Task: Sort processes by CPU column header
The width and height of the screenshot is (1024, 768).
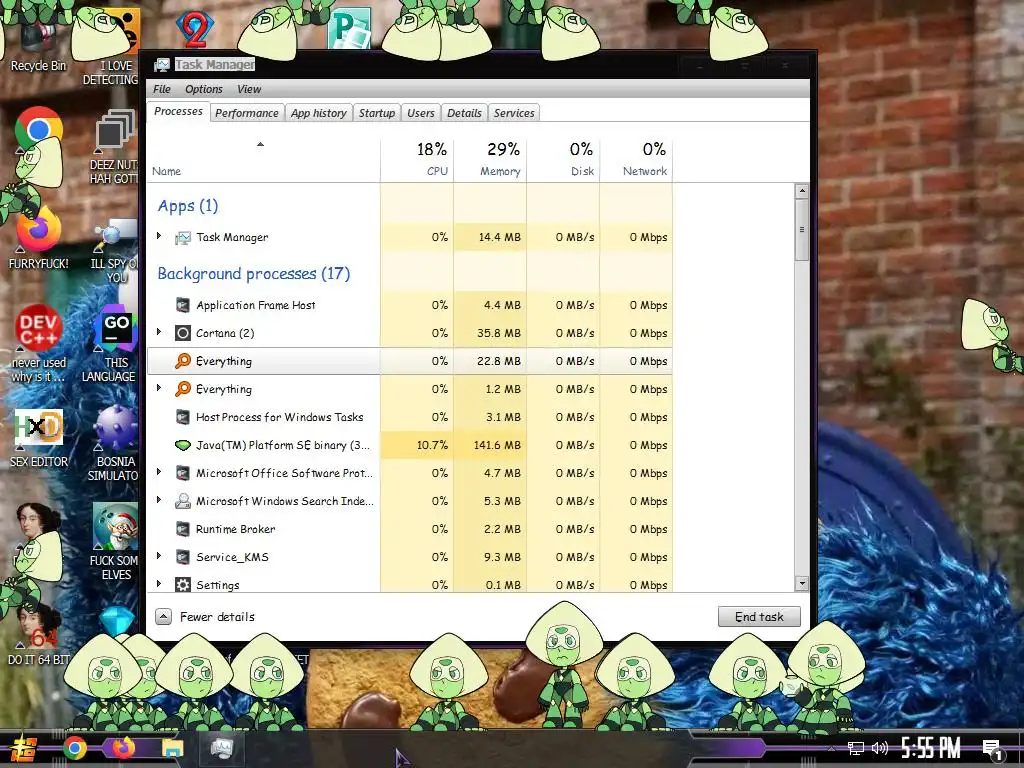Action: coord(417,161)
